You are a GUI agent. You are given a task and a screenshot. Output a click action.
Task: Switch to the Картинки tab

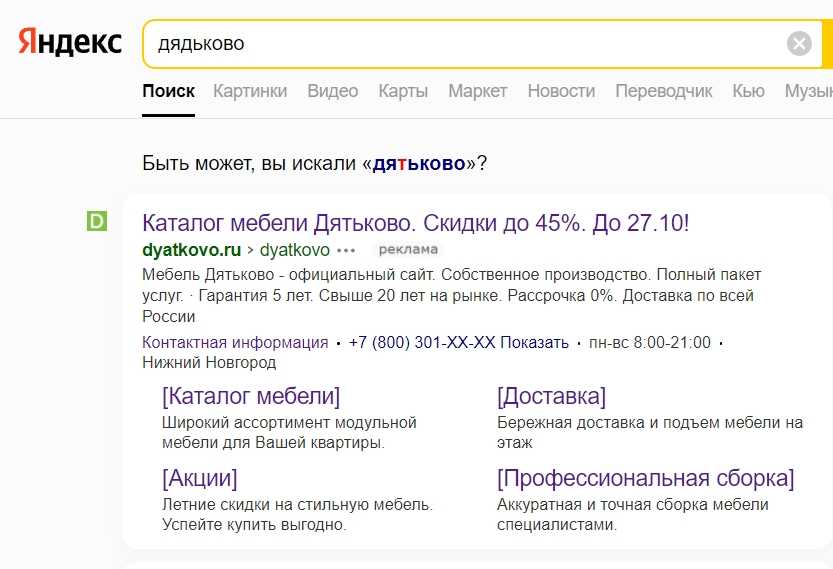point(250,91)
